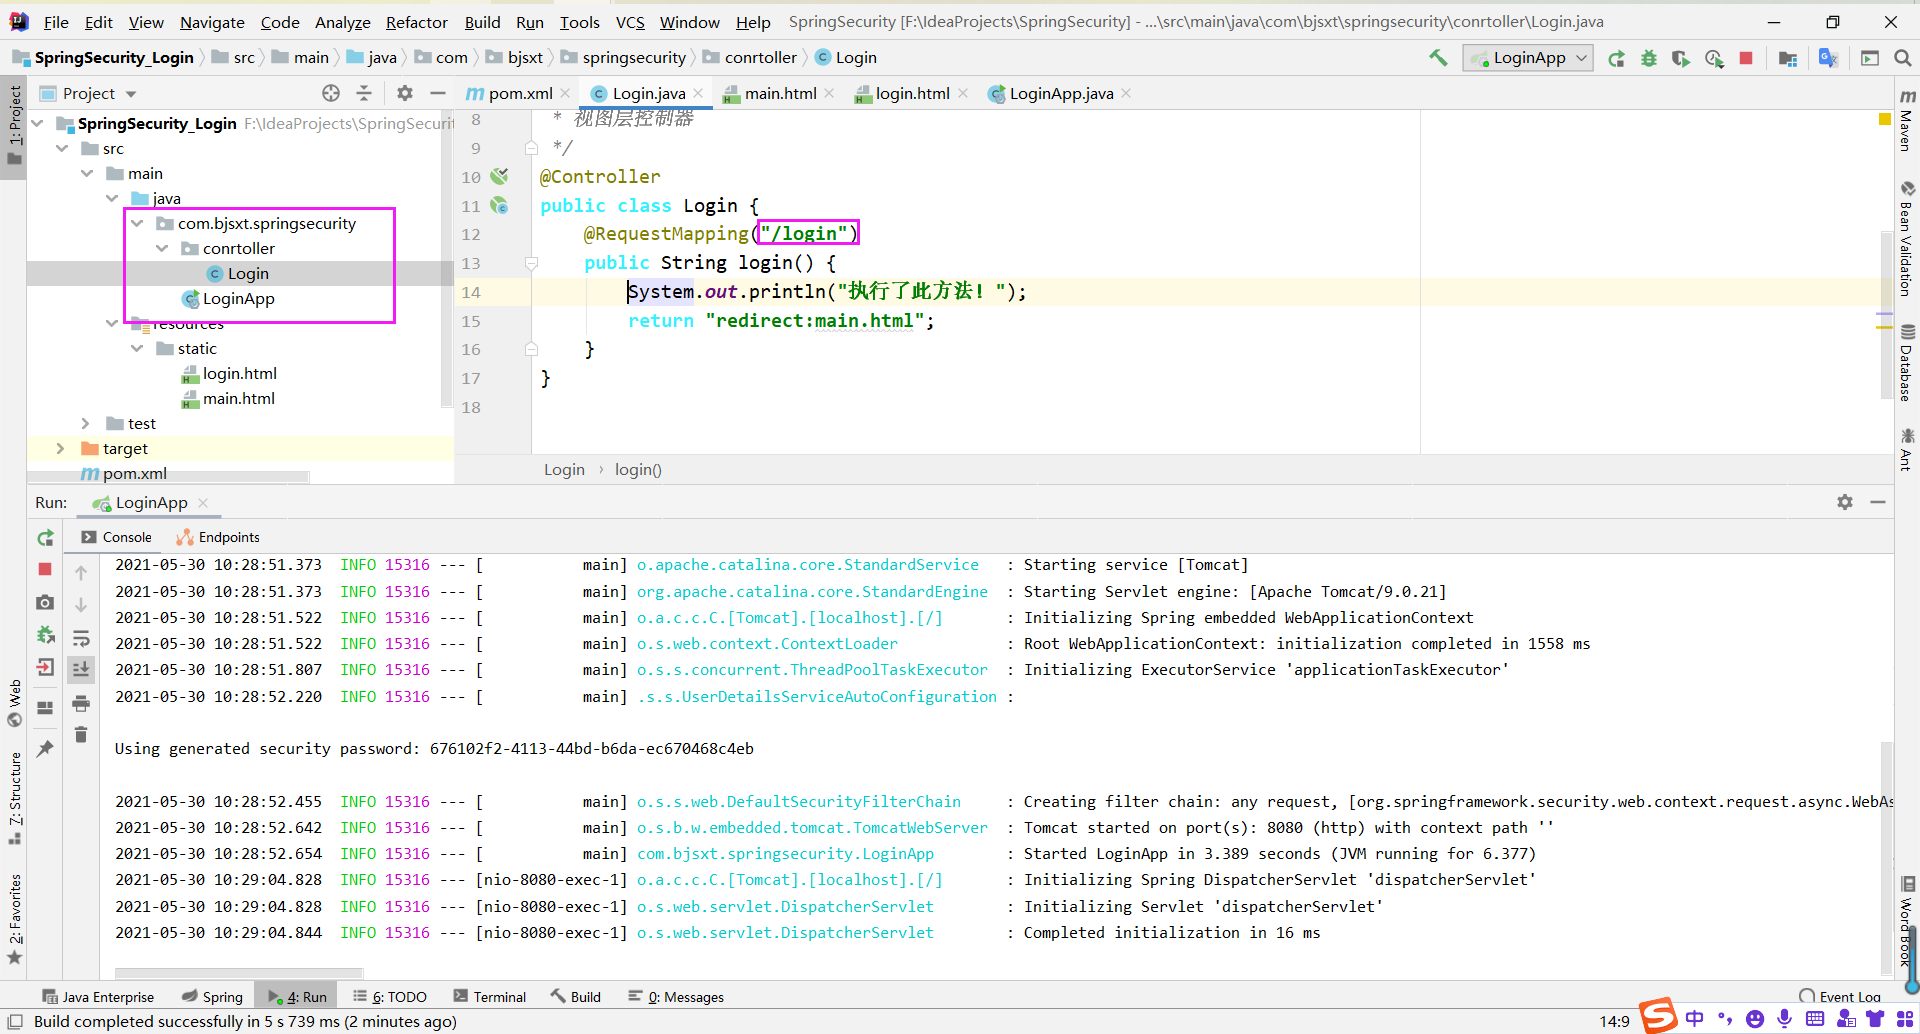Toggle the 2: Favorites tool window
Image resolution: width=1920 pixels, height=1034 pixels.
click(x=14, y=920)
